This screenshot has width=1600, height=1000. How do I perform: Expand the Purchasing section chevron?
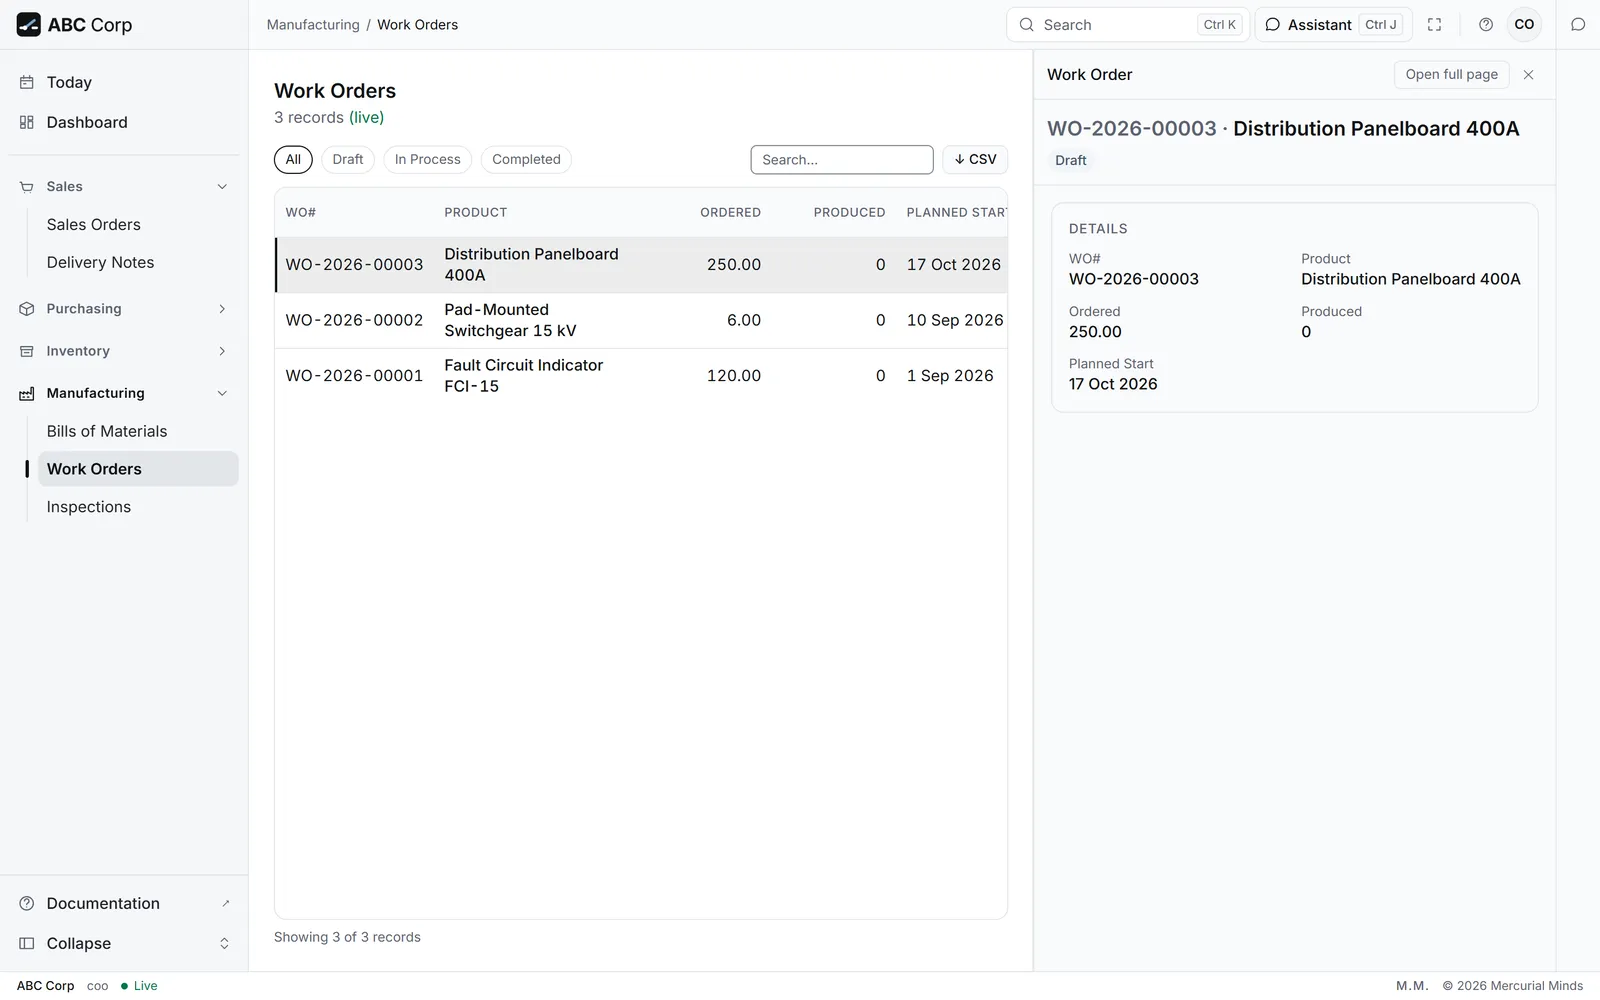click(222, 309)
